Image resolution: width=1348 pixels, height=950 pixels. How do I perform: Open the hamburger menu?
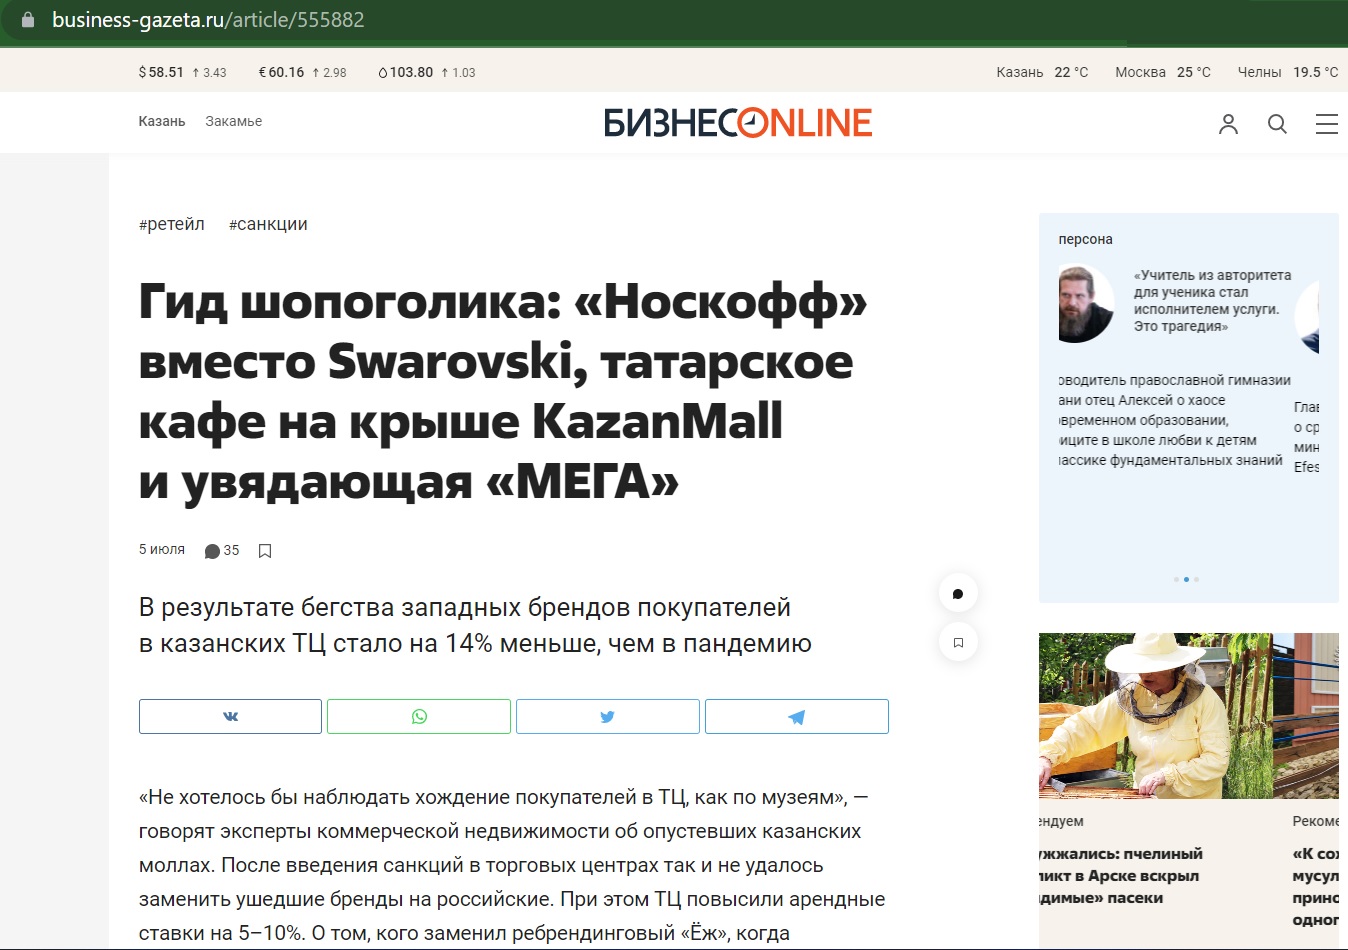[x=1328, y=124]
